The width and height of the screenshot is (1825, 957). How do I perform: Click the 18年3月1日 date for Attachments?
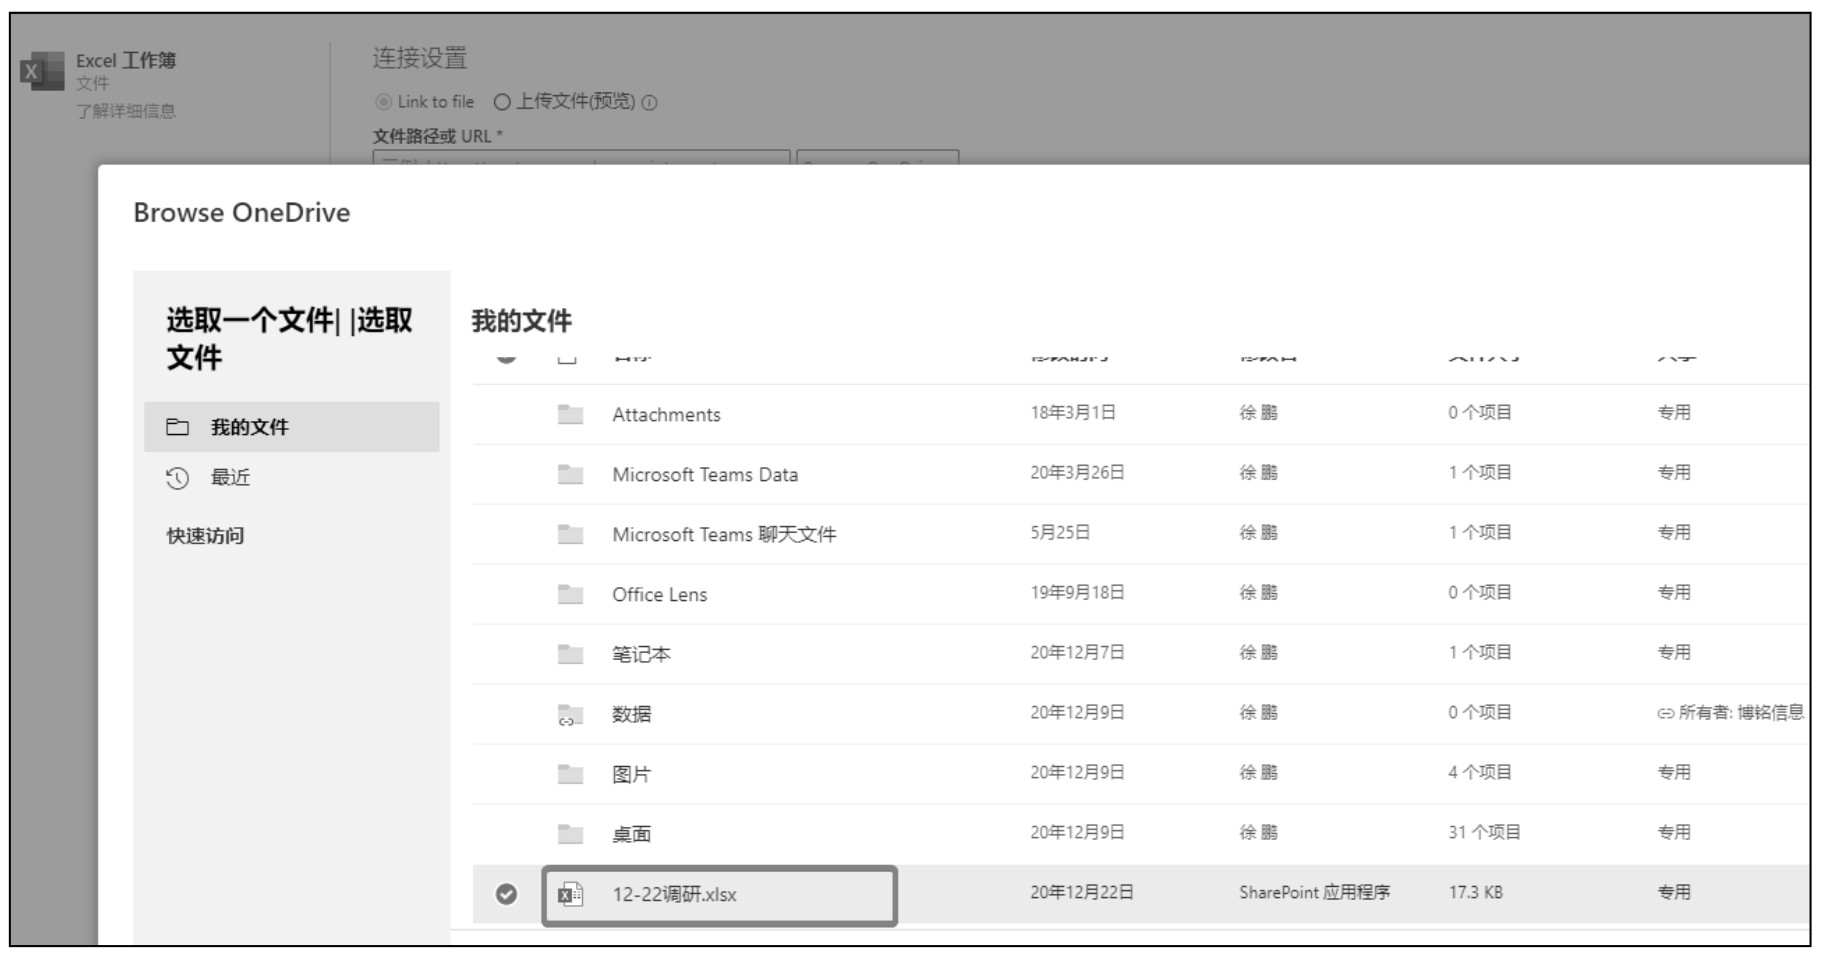click(x=1073, y=413)
